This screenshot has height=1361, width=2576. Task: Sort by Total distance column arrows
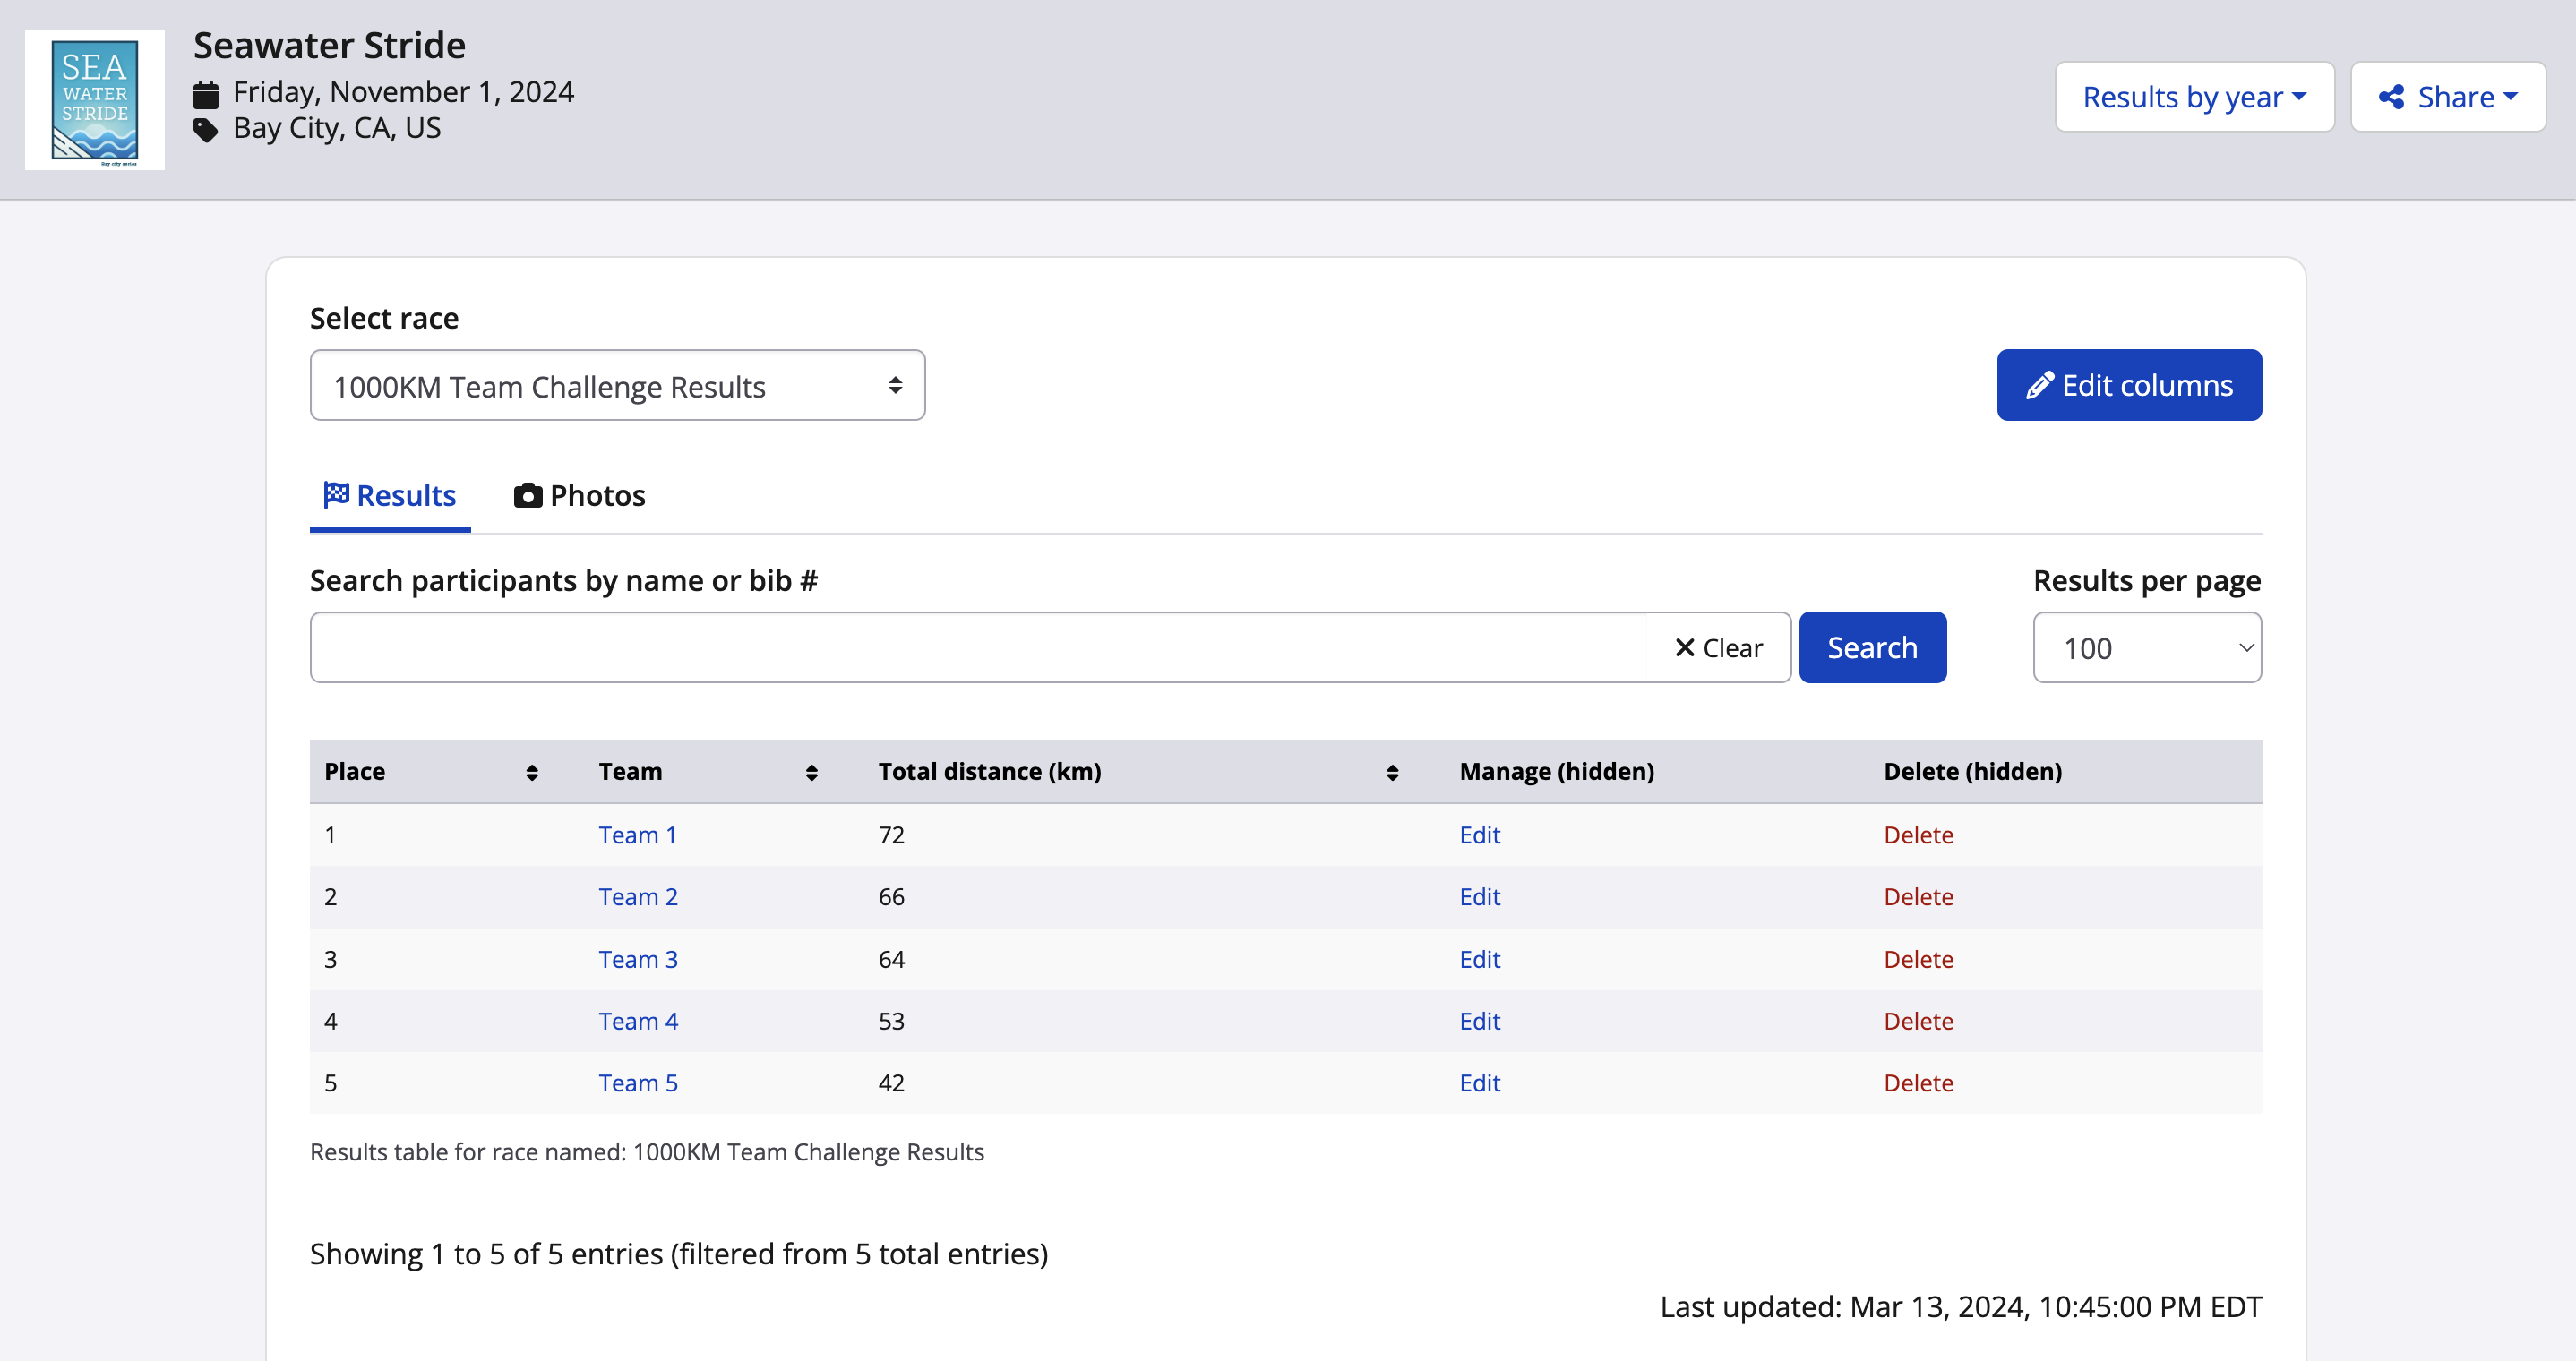click(1391, 772)
